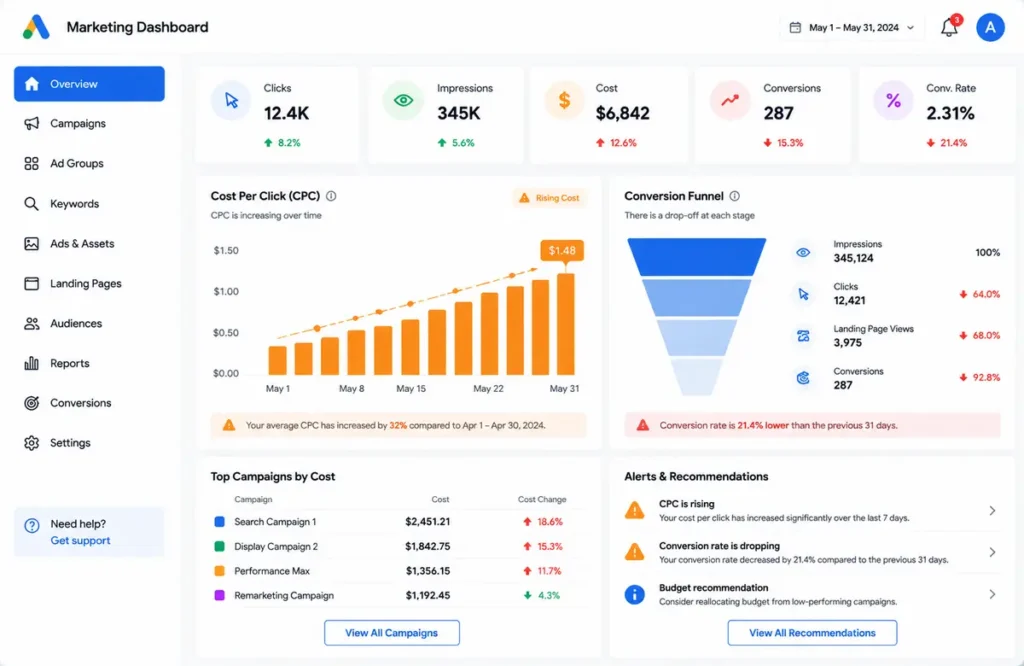Click the $1.48 bar tooltip on chart

click(x=562, y=251)
